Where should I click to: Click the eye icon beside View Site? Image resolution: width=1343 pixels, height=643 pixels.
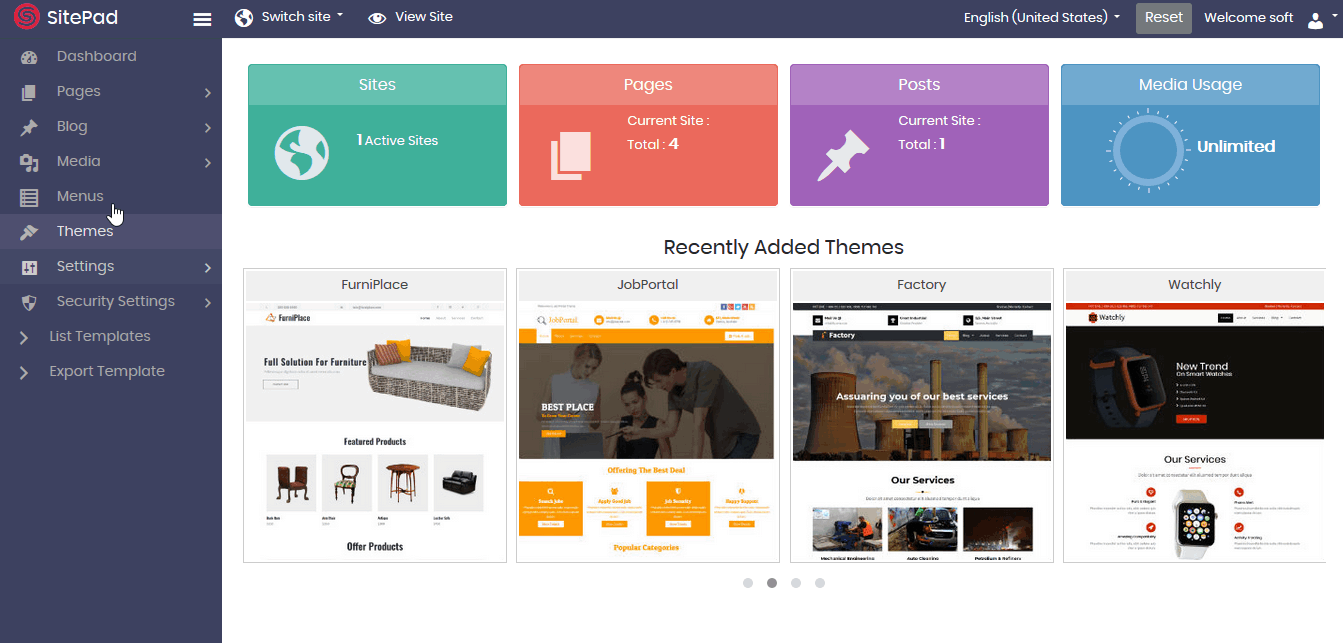(x=377, y=18)
